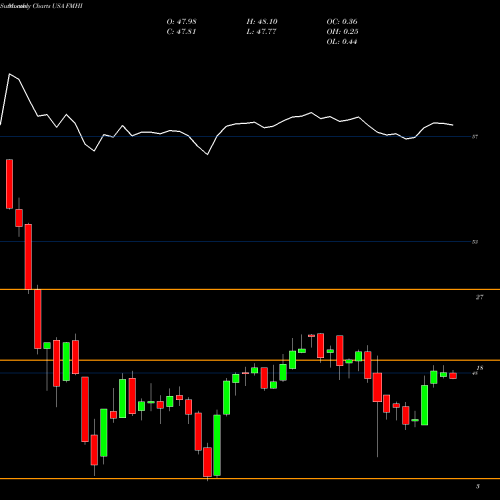Click the 27 label under orange line
This screenshot has height=500, width=500.
(x=479, y=297)
